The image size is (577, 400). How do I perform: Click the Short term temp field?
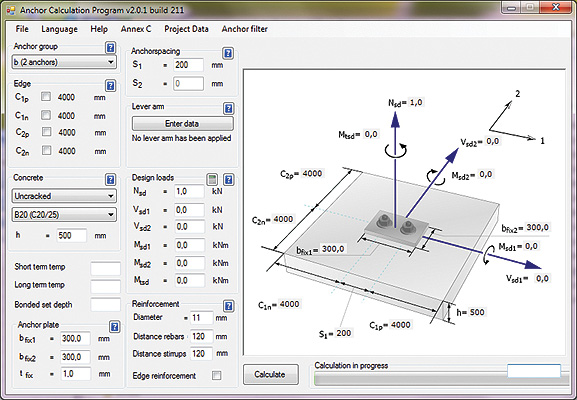click(x=106, y=268)
